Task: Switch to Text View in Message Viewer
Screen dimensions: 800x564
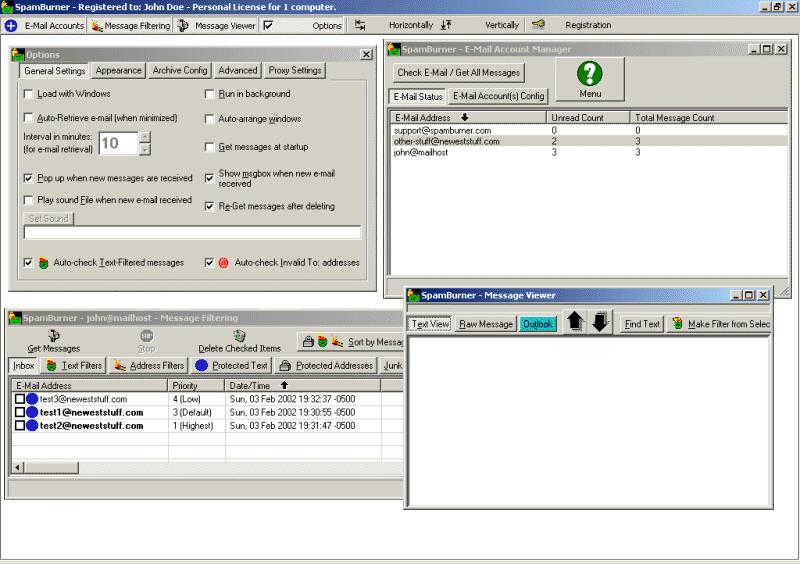Action: click(x=430, y=324)
